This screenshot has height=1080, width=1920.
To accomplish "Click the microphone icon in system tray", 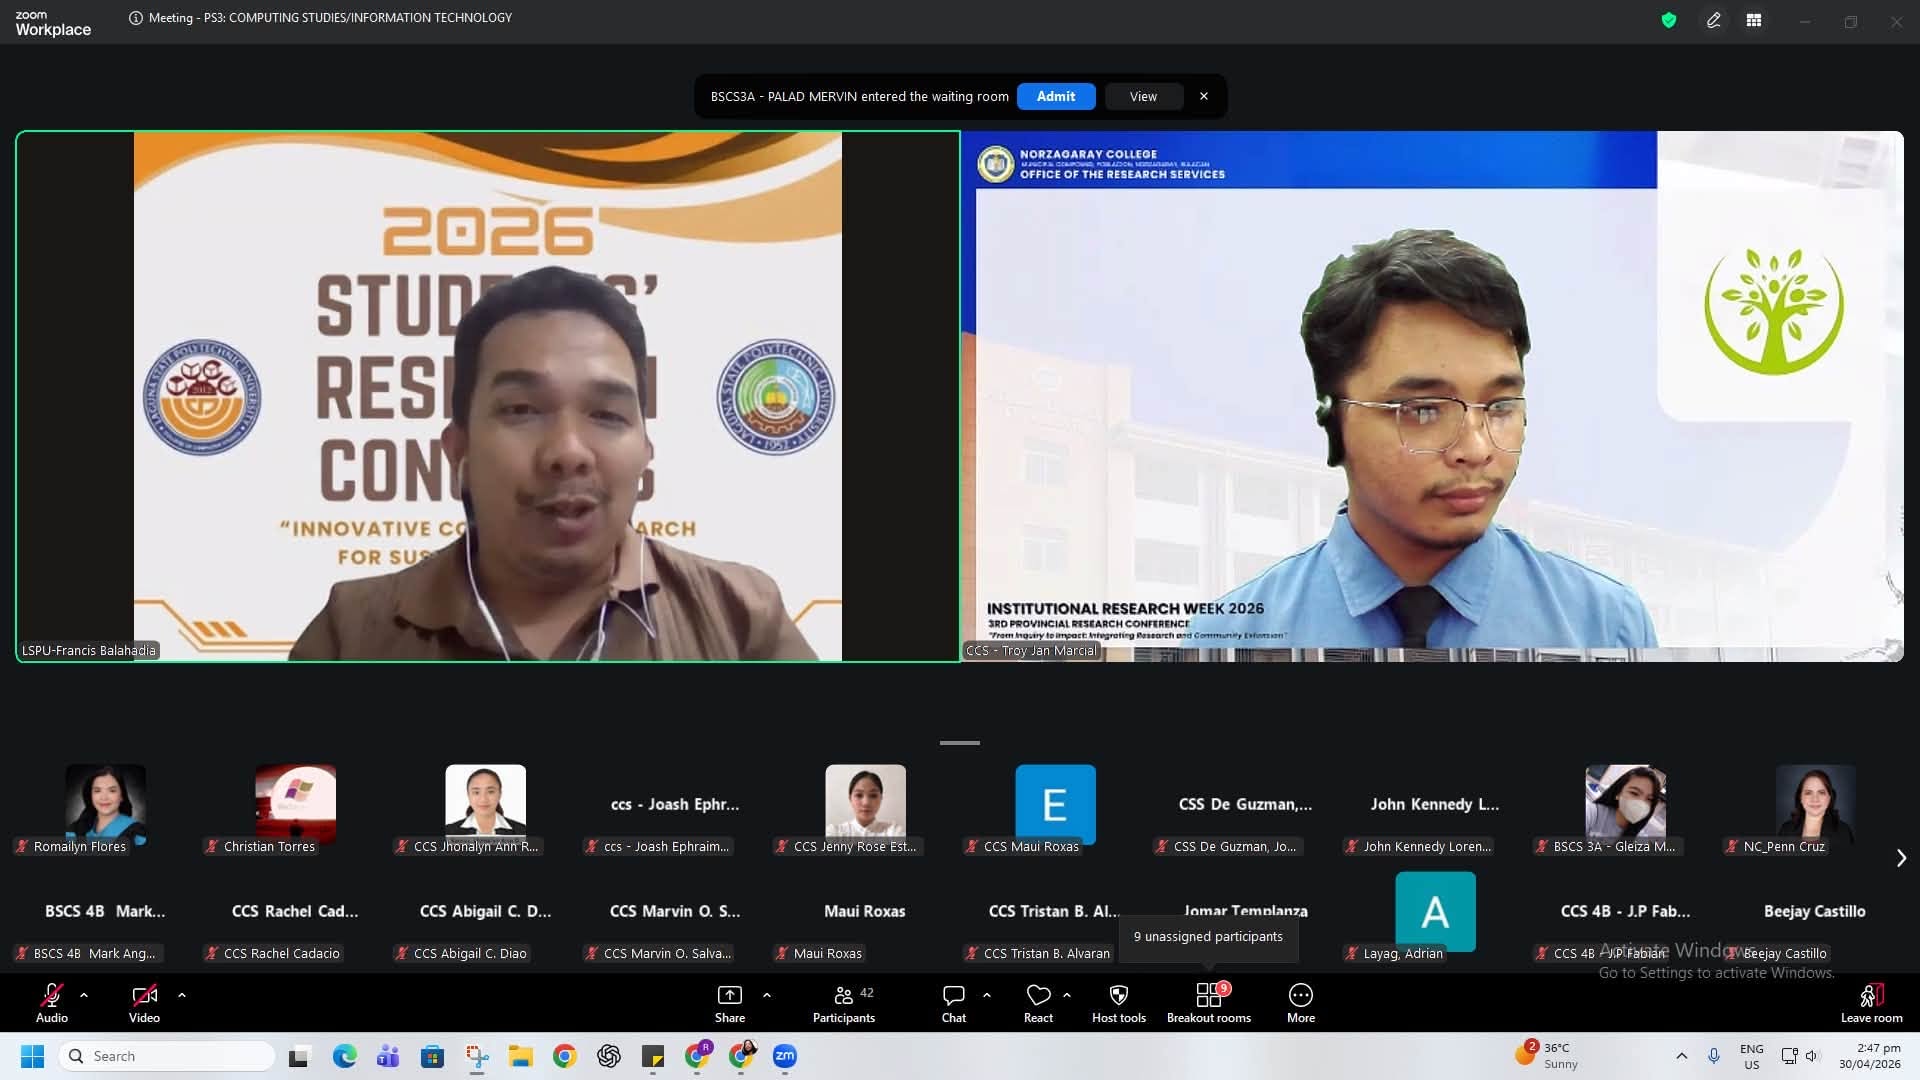I will tap(1714, 1056).
